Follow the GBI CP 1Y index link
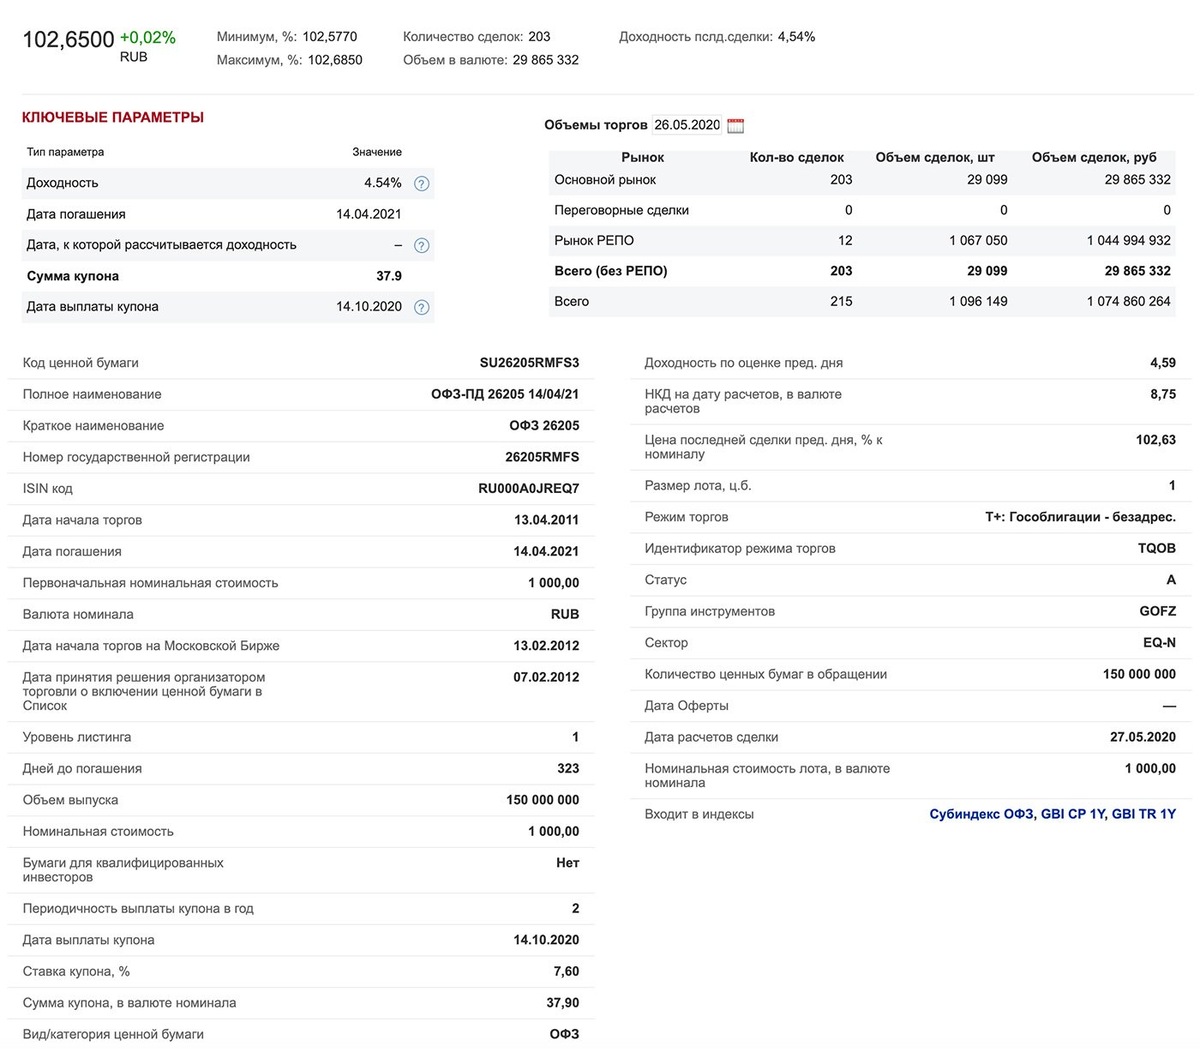The height and width of the screenshot is (1064, 1200). [x=1072, y=814]
